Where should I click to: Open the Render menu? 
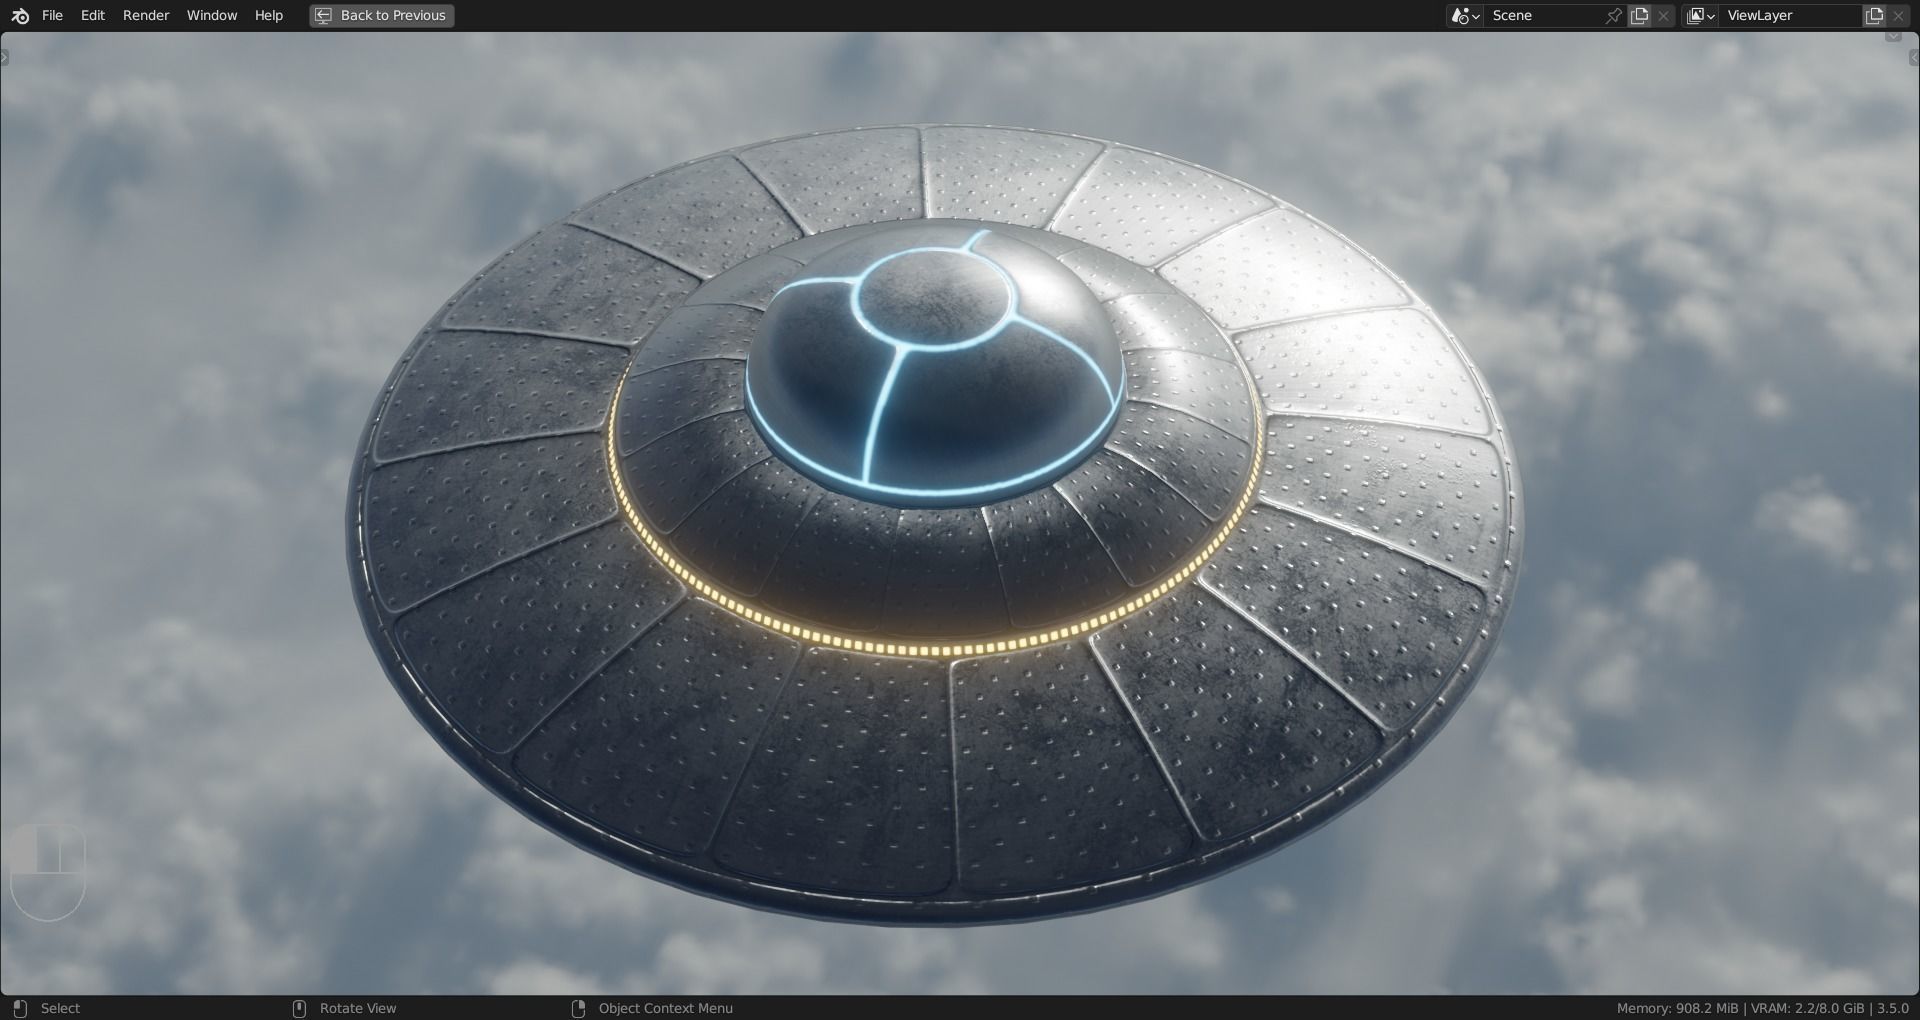point(146,15)
